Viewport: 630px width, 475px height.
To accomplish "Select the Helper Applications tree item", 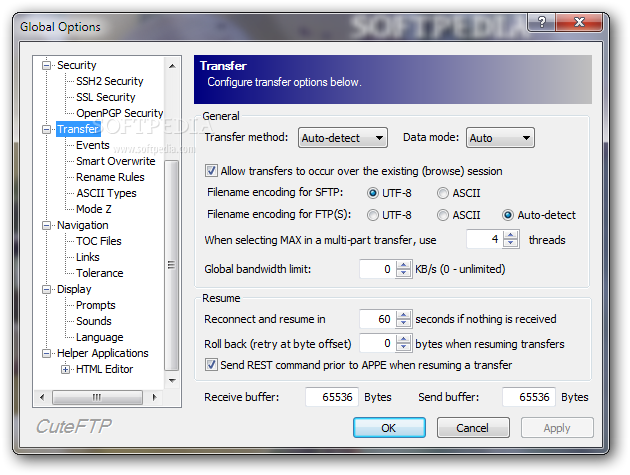I will tap(103, 353).
